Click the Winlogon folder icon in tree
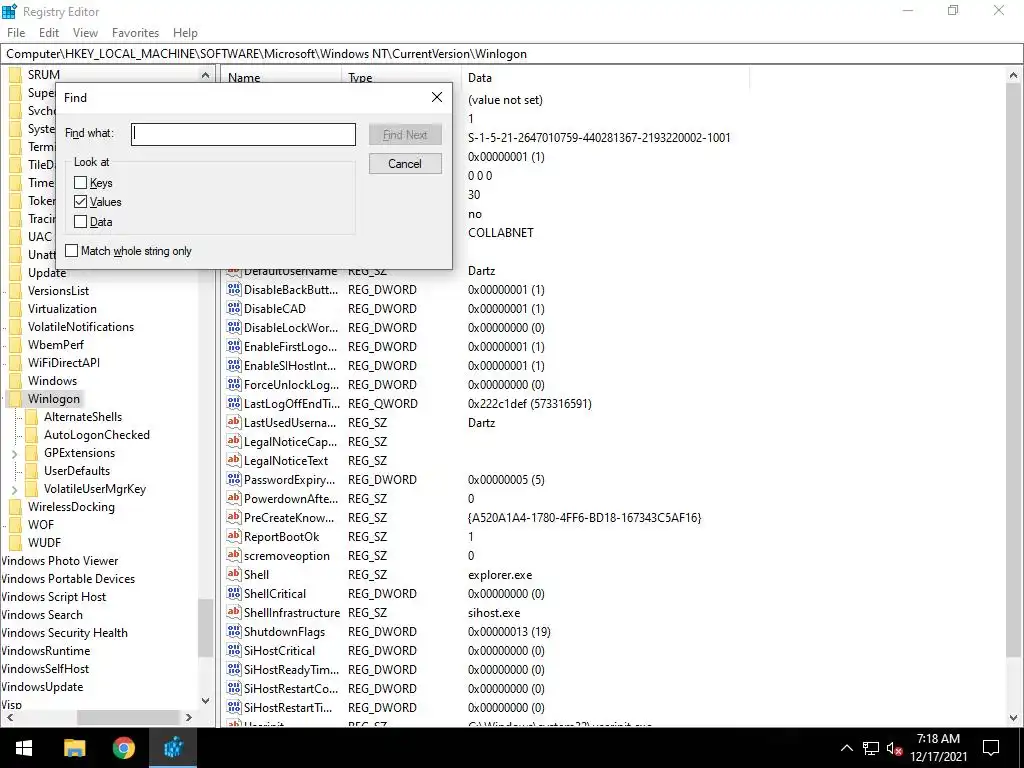This screenshot has height=768, width=1024. 15,399
